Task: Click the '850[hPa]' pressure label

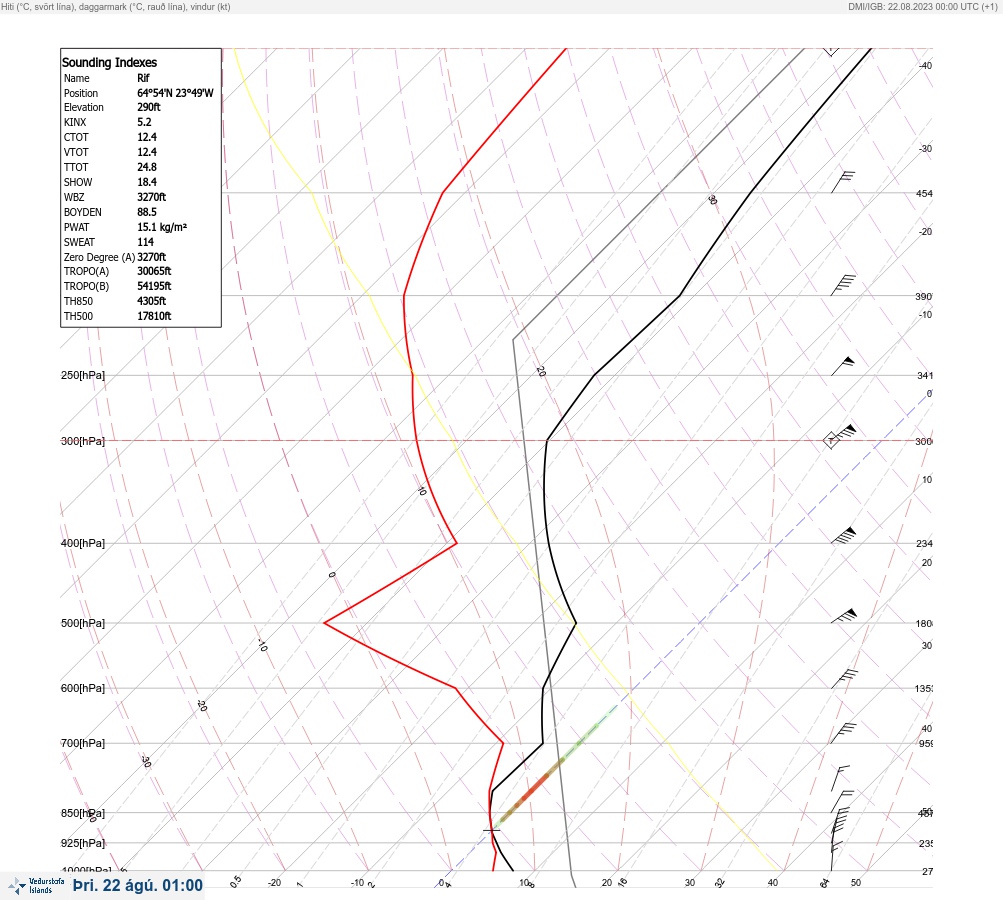Action: (83, 814)
